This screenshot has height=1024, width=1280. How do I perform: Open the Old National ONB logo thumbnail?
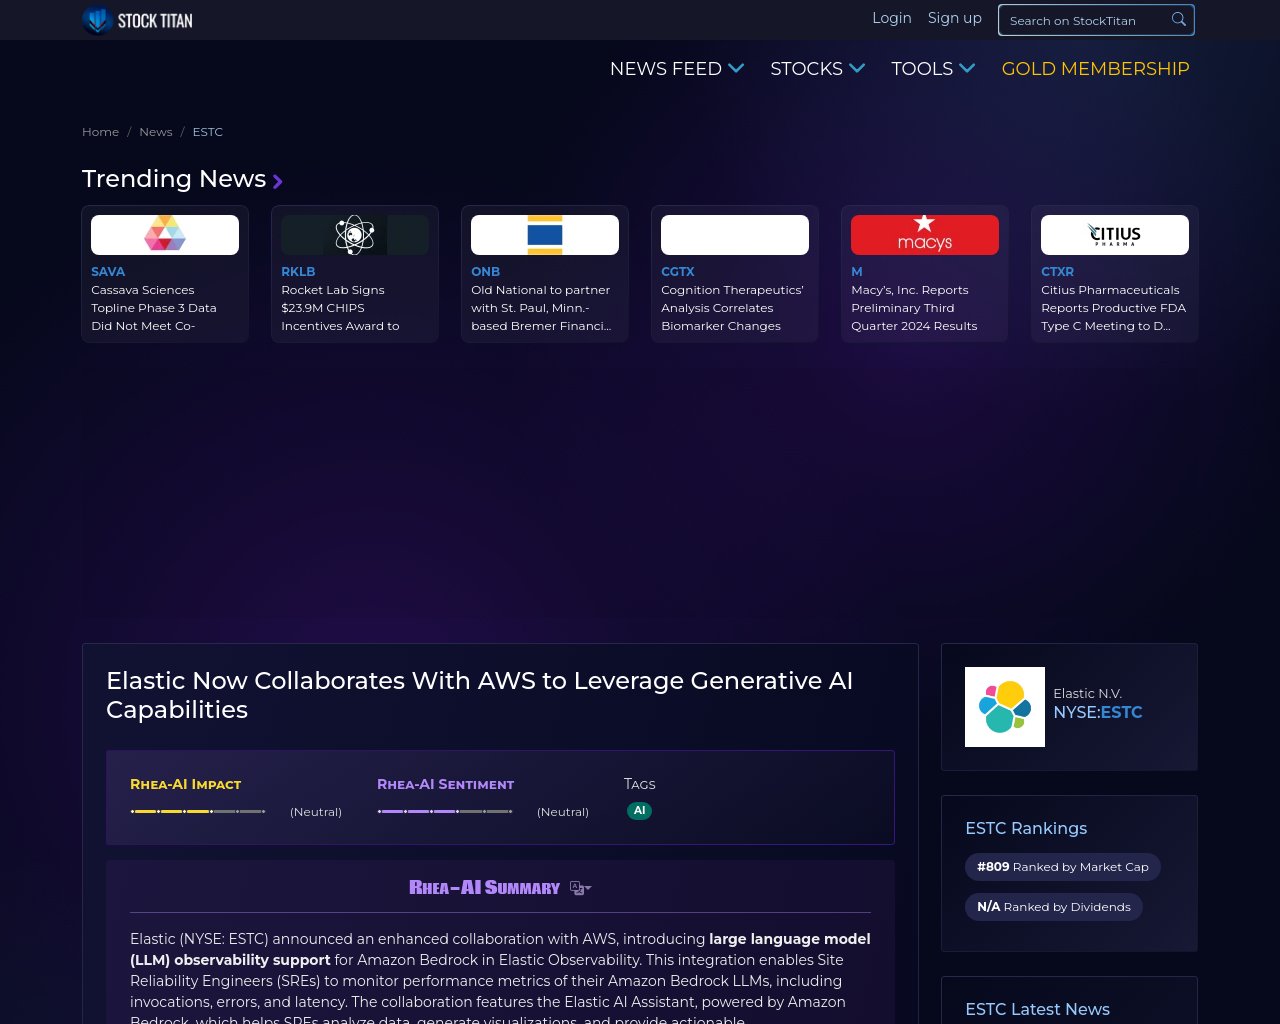(x=545, y=235)
